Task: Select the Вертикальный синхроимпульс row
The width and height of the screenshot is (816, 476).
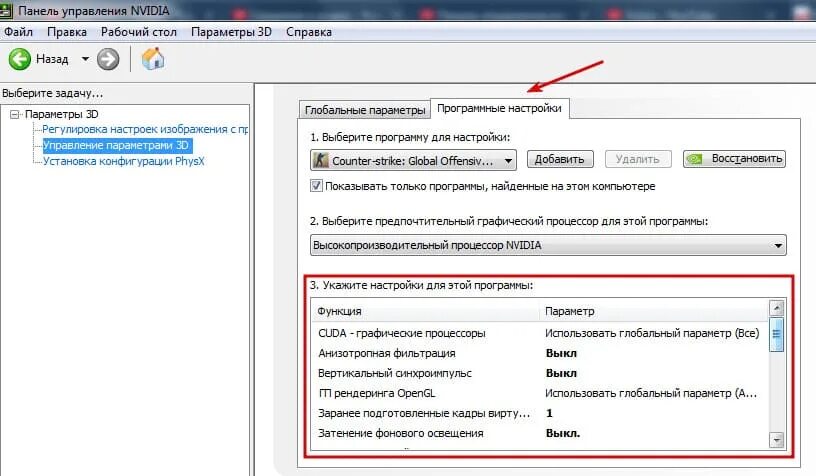Action: point(540,373)
